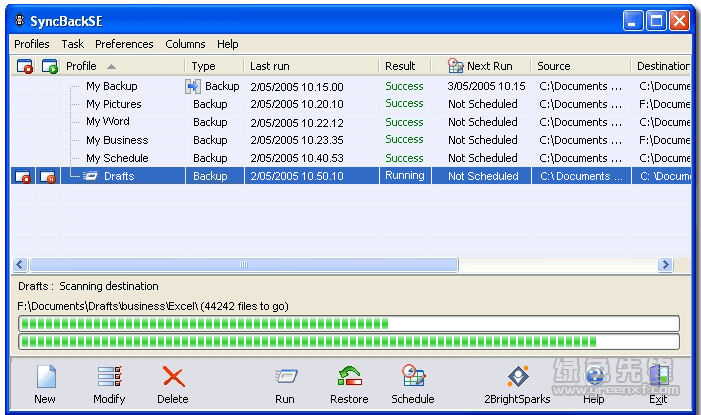This screenshot has width=701, height=415.
Task: Click the Next Run calendar icon
Action: pyautogui.click(x=455, y=66)
